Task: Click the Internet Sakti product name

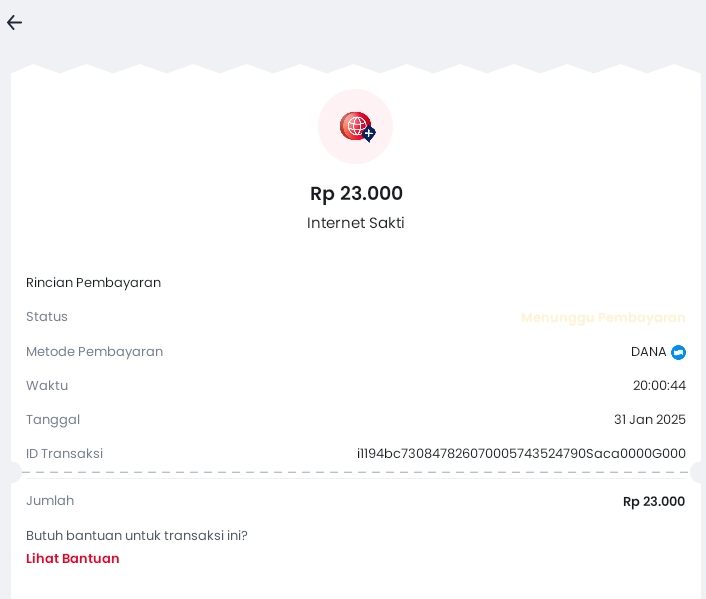Action: tap(356, 223)
